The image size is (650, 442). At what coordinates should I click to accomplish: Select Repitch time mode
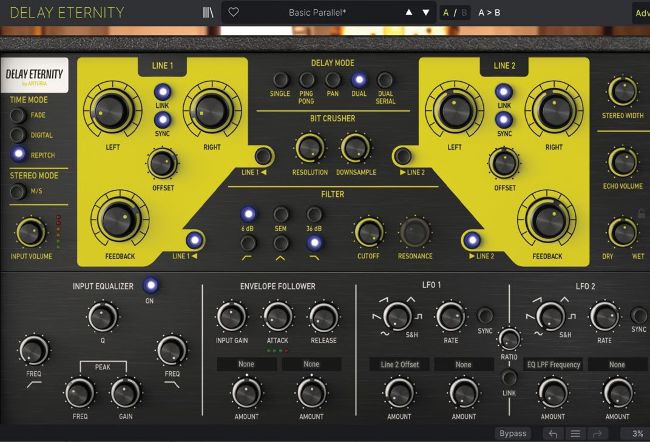[18, 154]
